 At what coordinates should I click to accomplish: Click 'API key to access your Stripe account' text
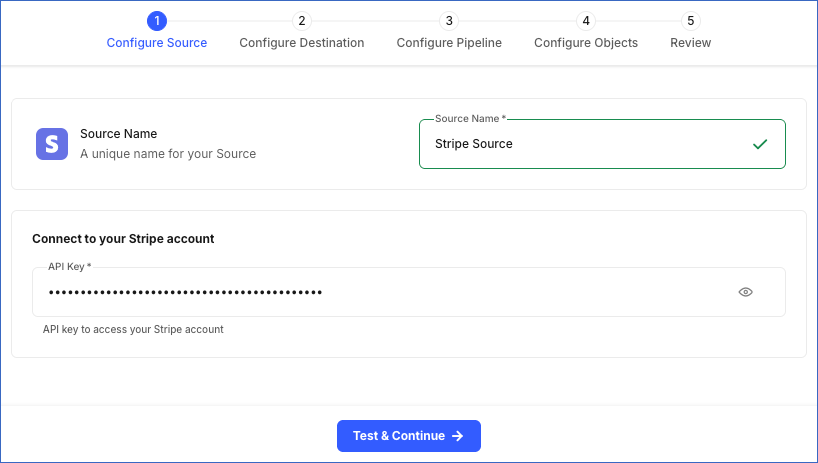(133, 330)
